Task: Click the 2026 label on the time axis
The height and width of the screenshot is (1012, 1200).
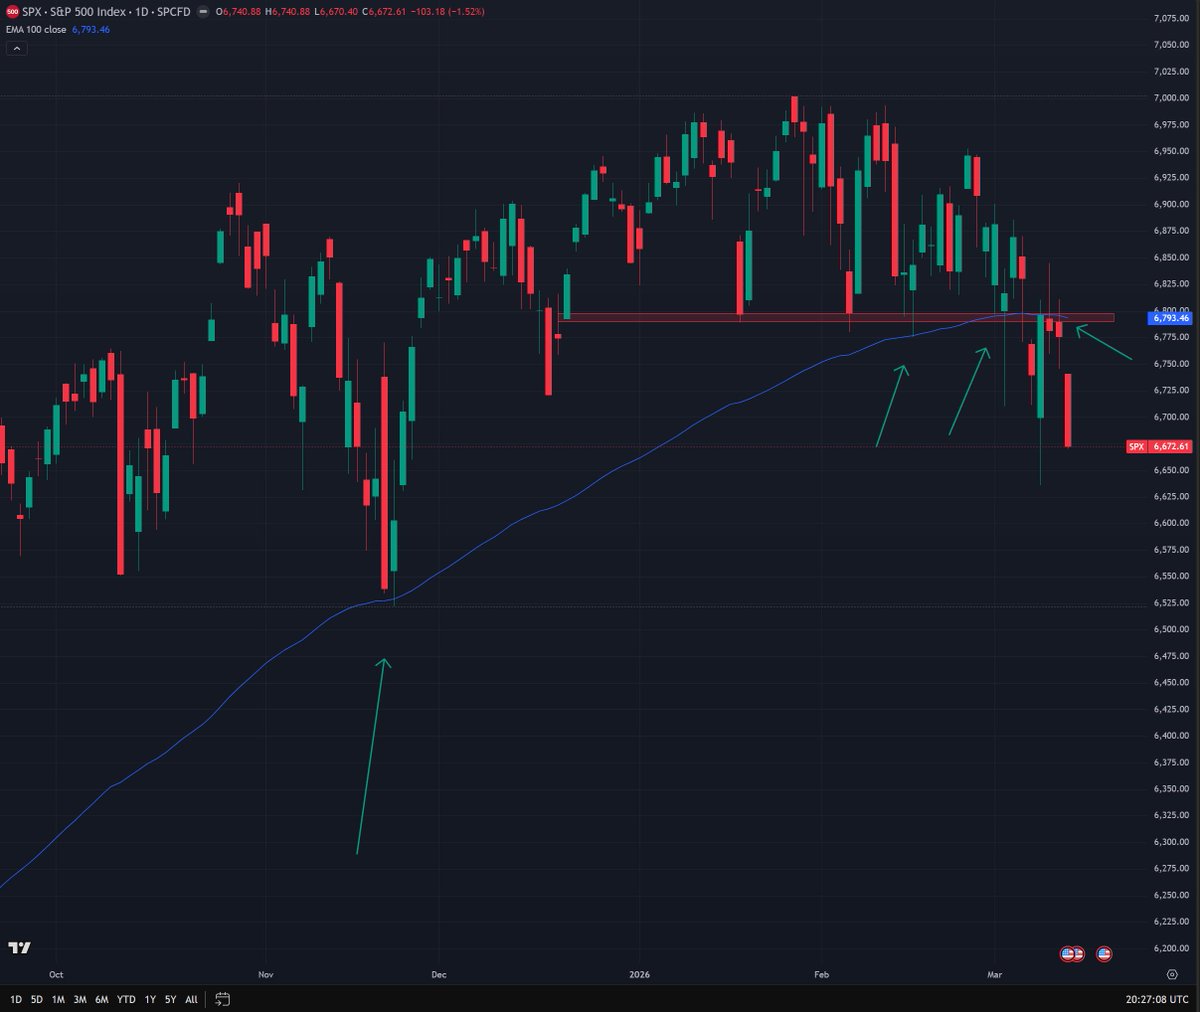Action: pyautogui.click(x=639, y=974)
